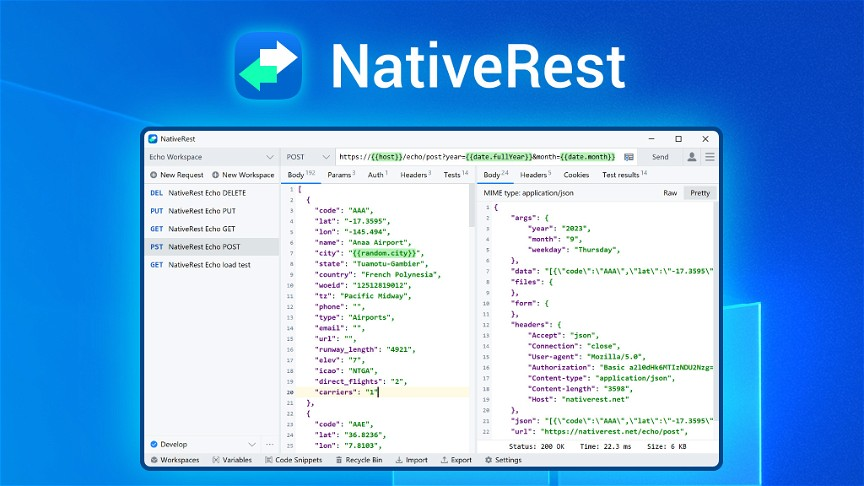Screen dimensions: 864x486
Task: Switch response view to Raw
Action: 670,192
